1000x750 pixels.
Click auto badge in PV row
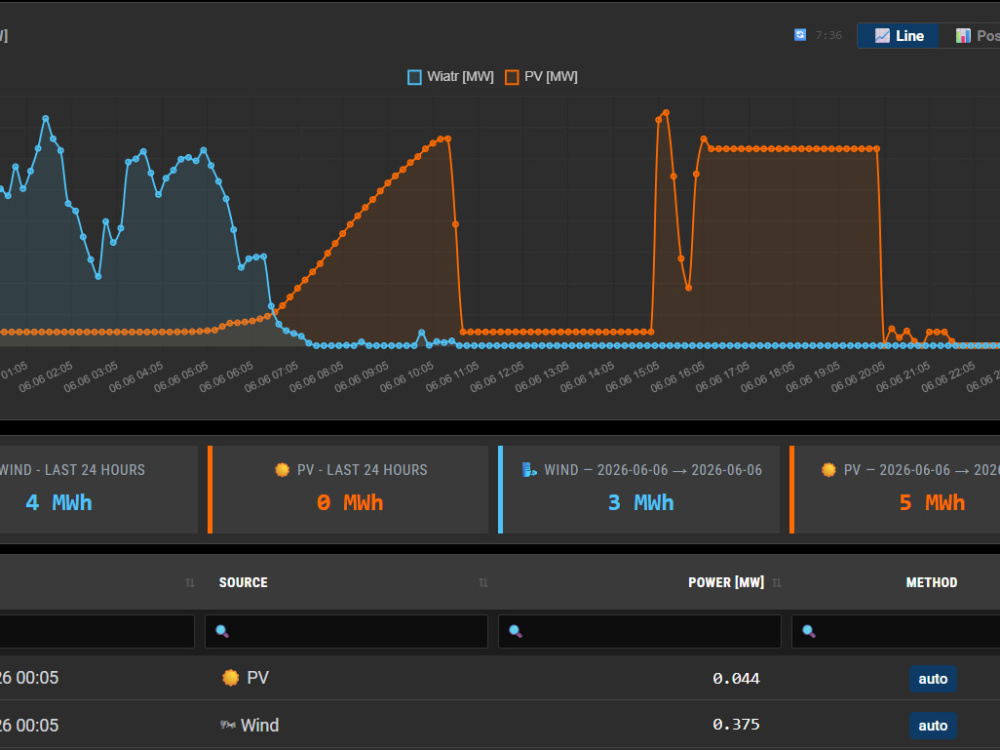pos(932,679)
